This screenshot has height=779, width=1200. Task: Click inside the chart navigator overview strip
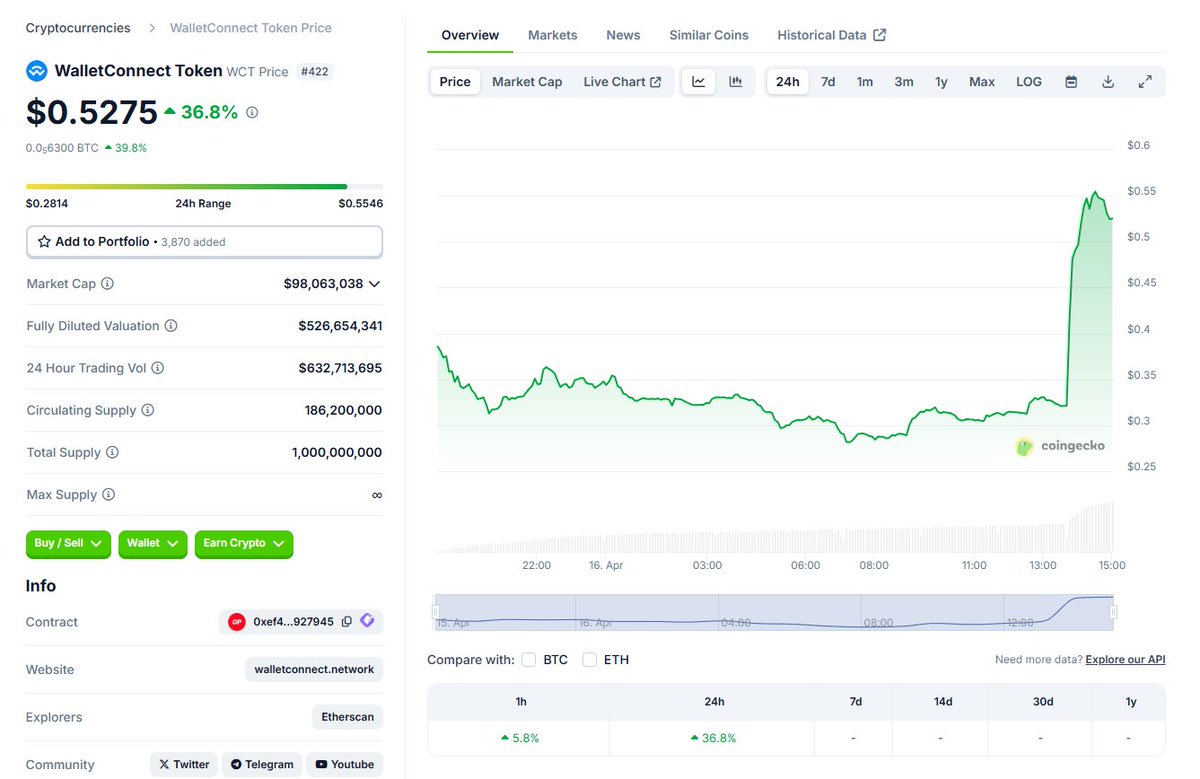click(x=774, y=612)
